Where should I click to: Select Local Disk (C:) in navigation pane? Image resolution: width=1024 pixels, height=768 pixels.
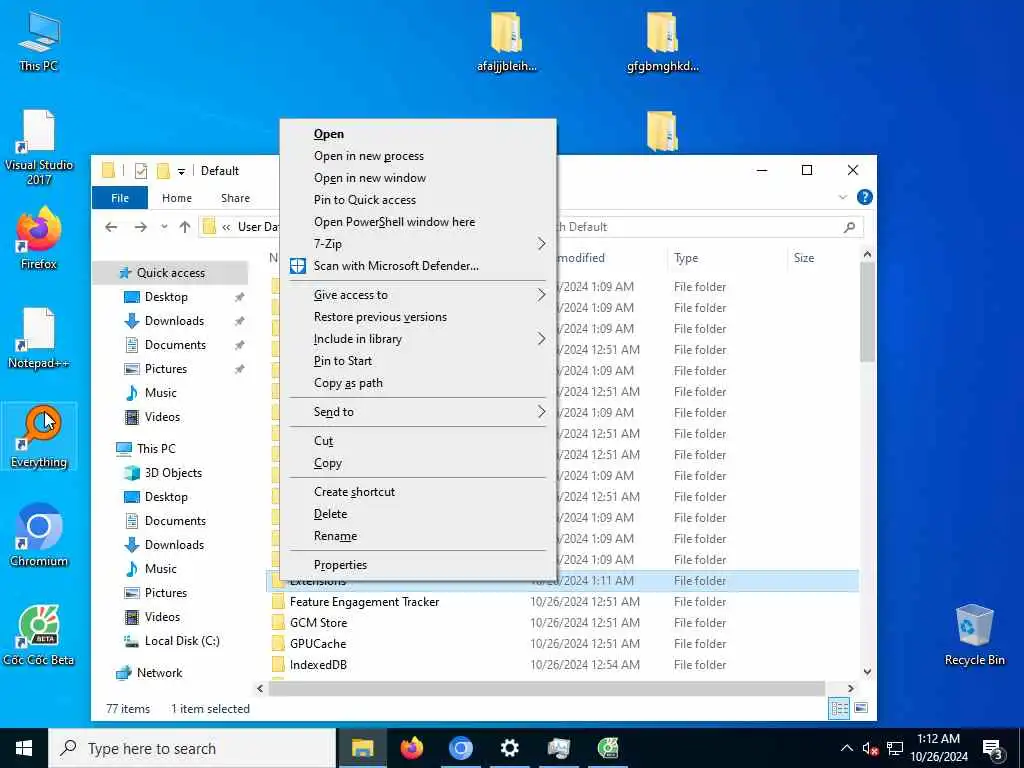[182, 641]
